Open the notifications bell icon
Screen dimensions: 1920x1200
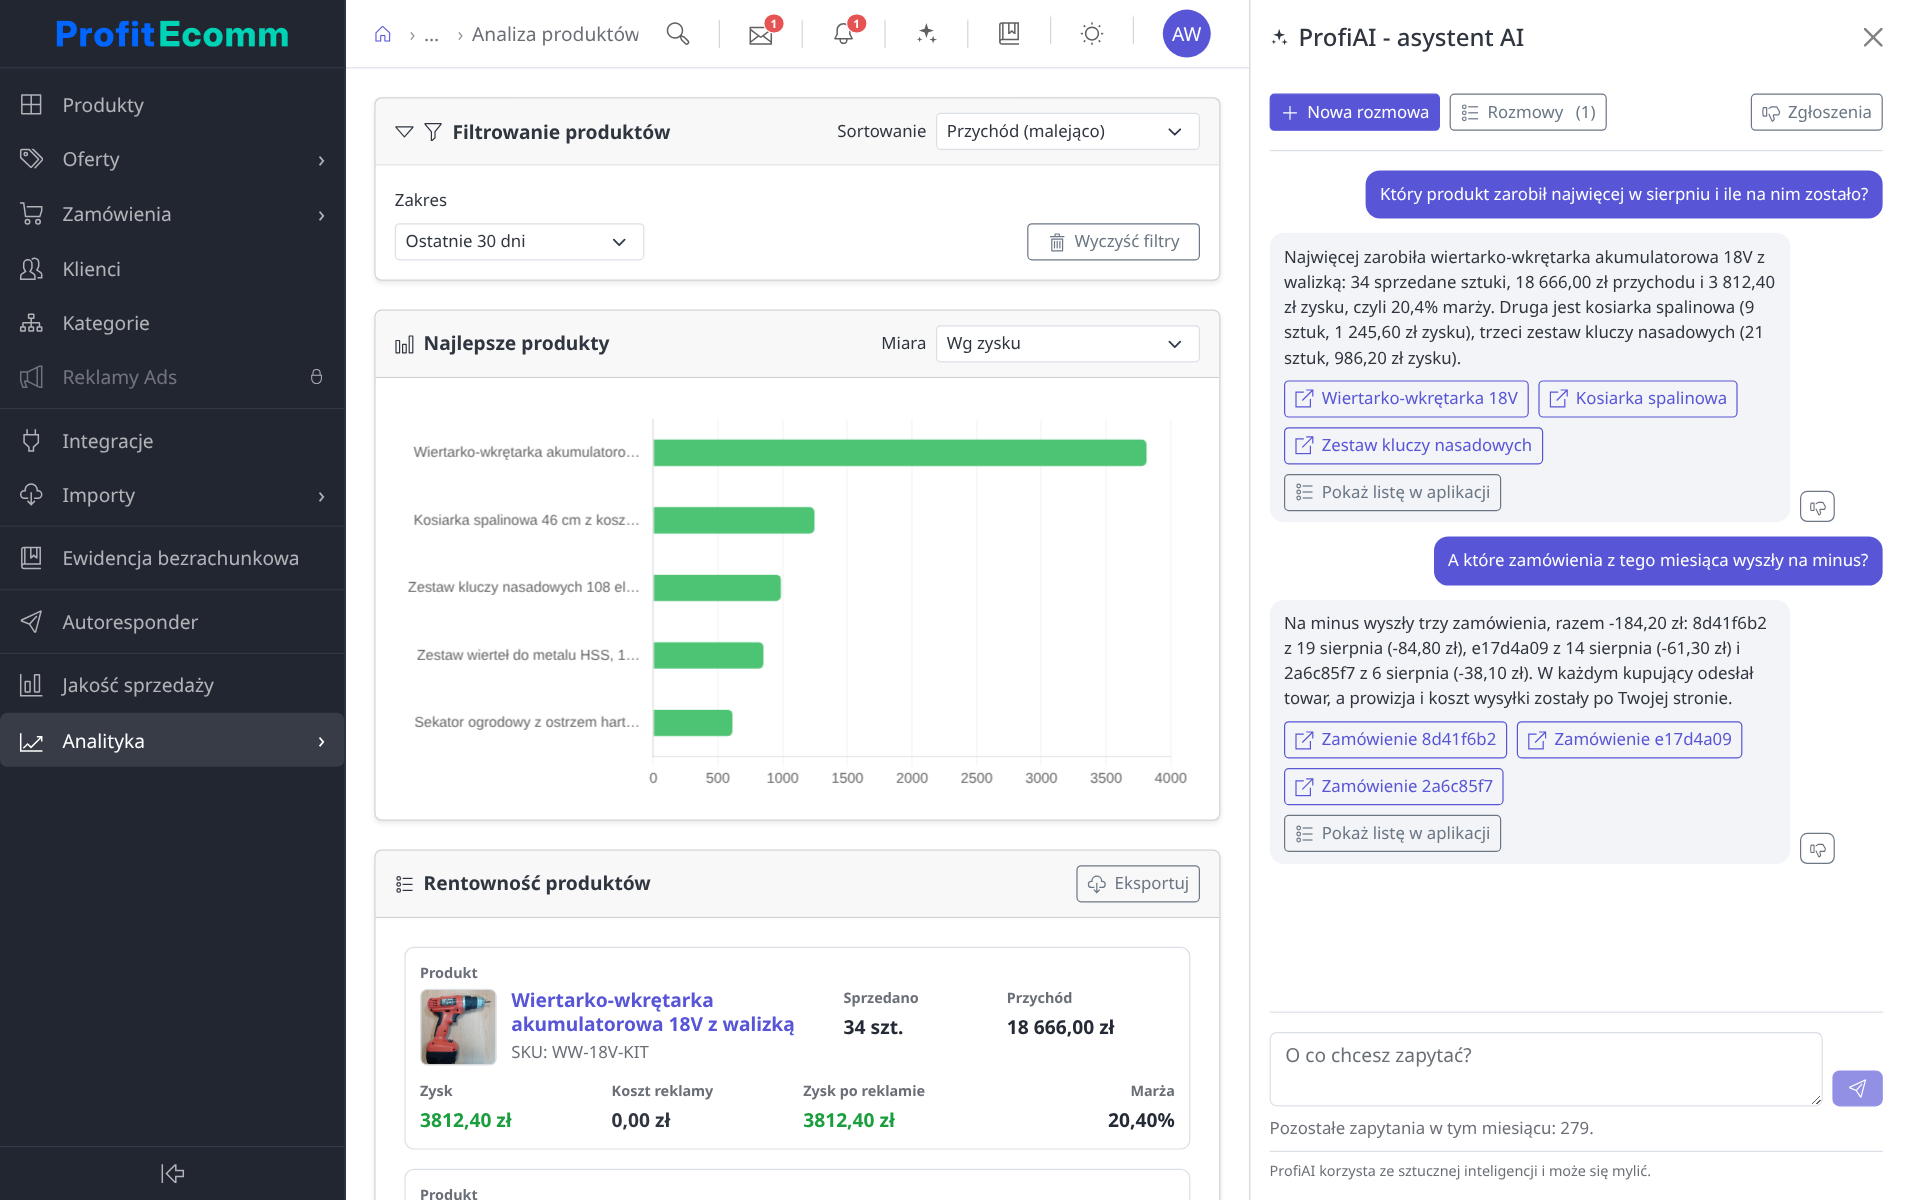pyautogui.click(x=843, y=35)
